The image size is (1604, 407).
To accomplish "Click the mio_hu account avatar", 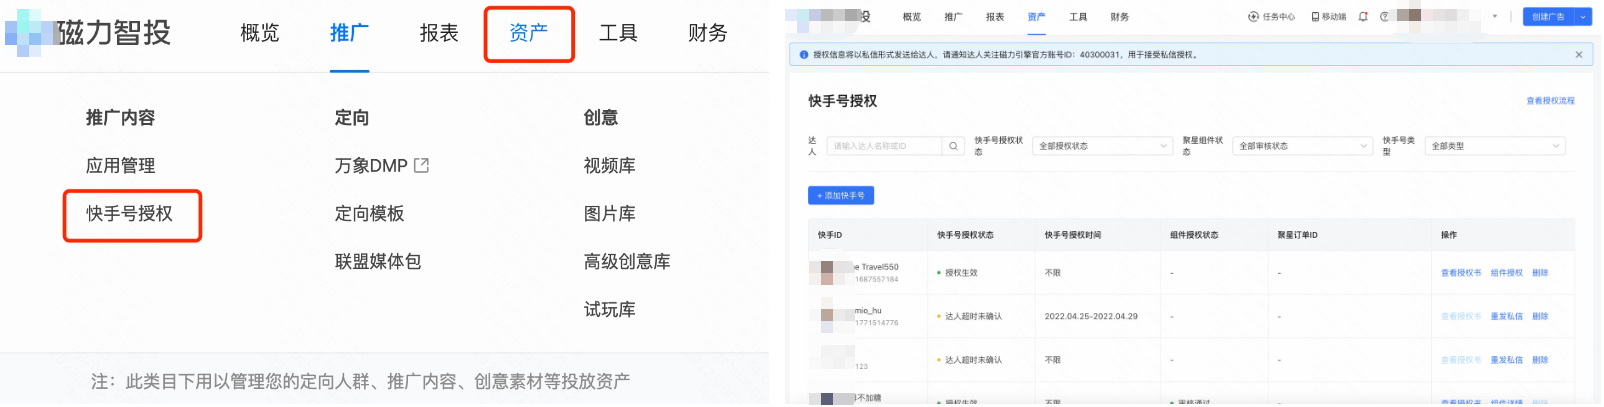I will coord(830,316).
